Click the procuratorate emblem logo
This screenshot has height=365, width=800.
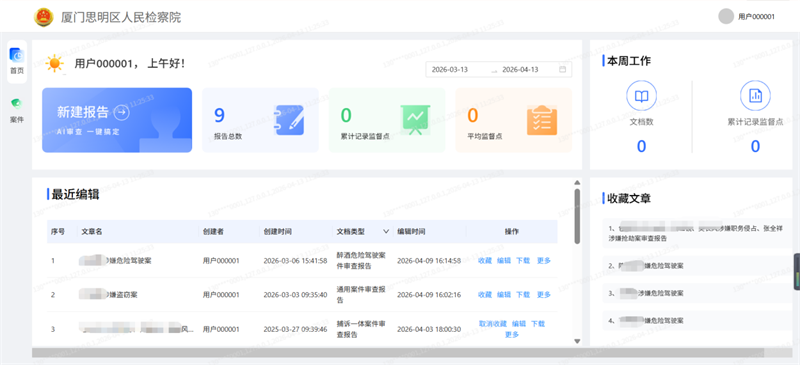click(x=43, y=17)
